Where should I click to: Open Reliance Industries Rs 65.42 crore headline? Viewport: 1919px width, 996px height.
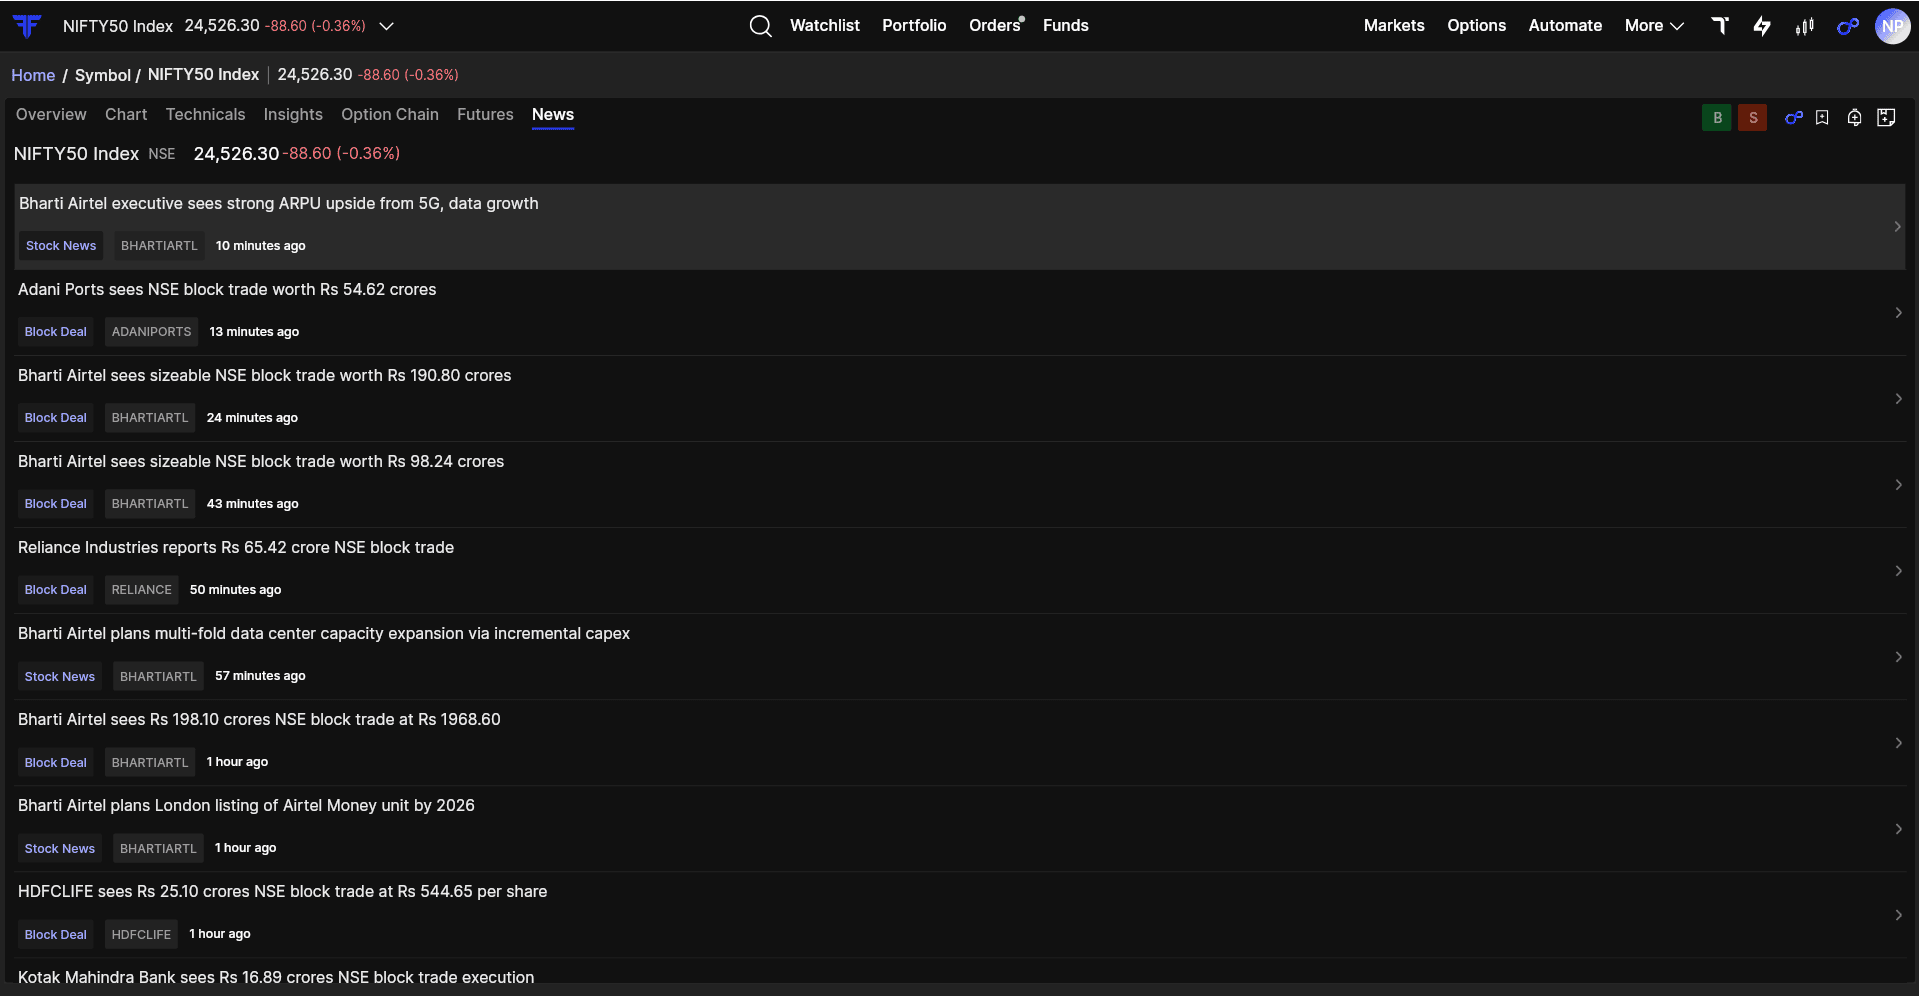tap(236, 548)
